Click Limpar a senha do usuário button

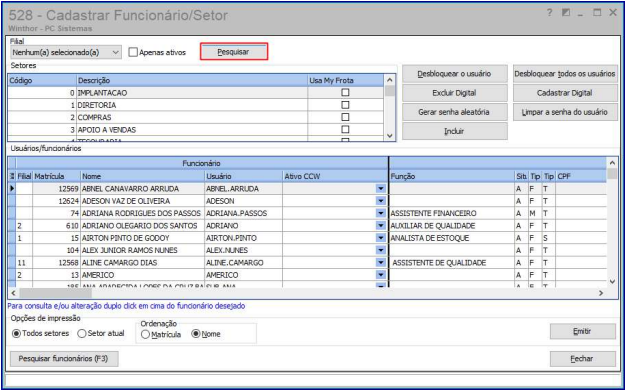coord(565,112)
